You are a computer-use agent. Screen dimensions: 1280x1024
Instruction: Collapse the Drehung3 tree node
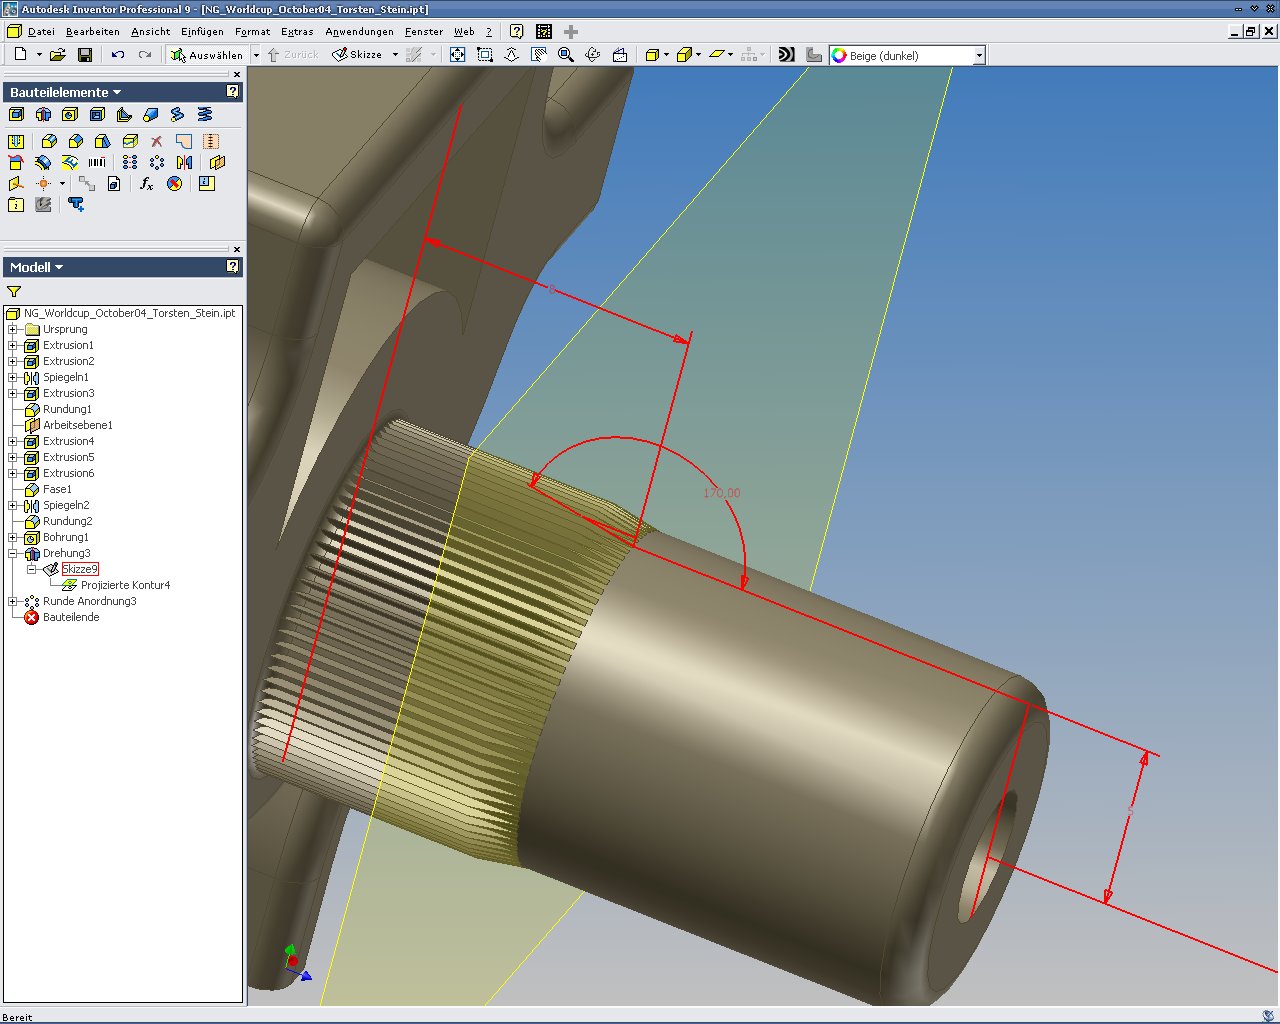point(13,553)
